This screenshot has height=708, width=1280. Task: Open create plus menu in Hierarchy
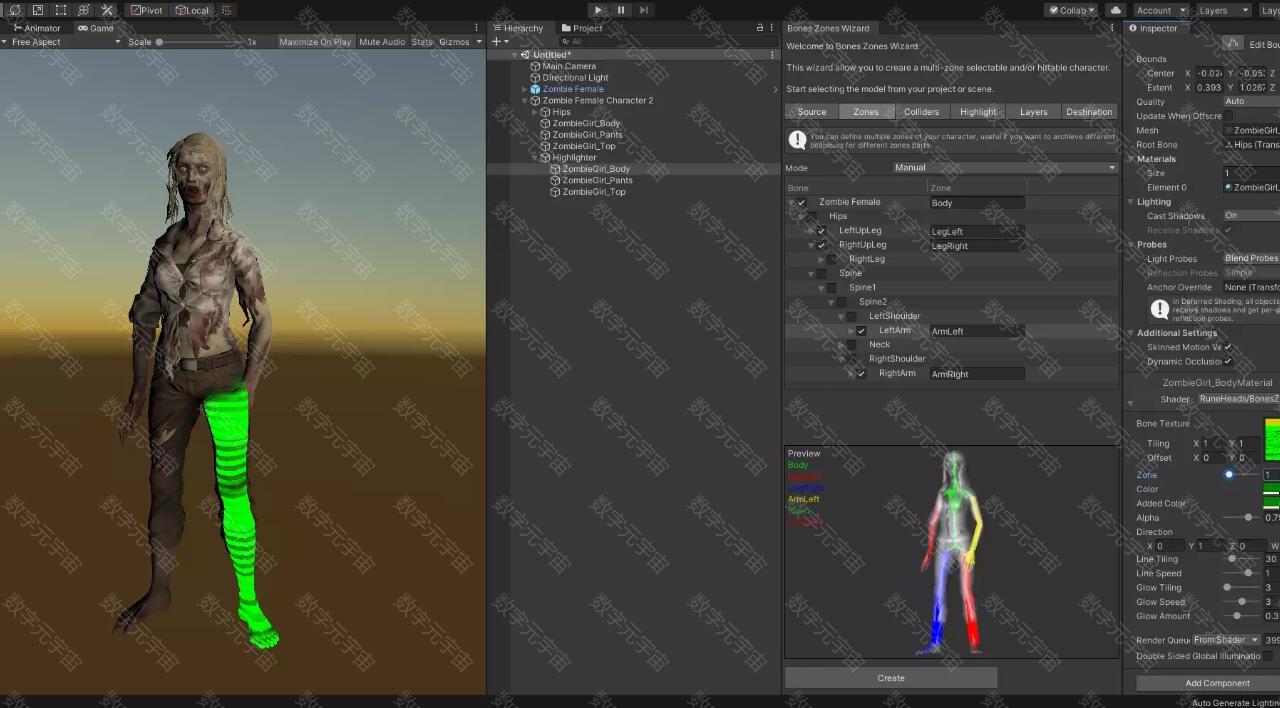tap(498, 42)
